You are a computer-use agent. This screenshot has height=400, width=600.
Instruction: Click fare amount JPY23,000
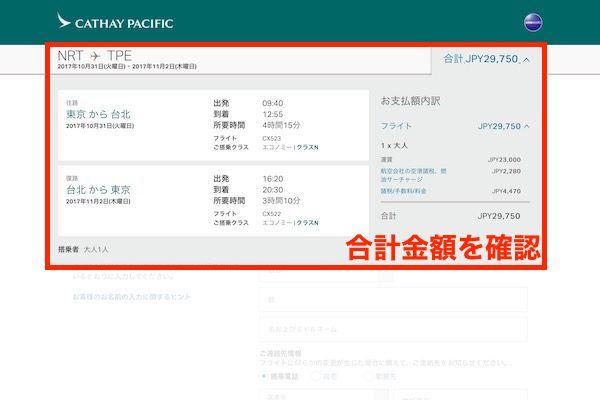point(504,160)
